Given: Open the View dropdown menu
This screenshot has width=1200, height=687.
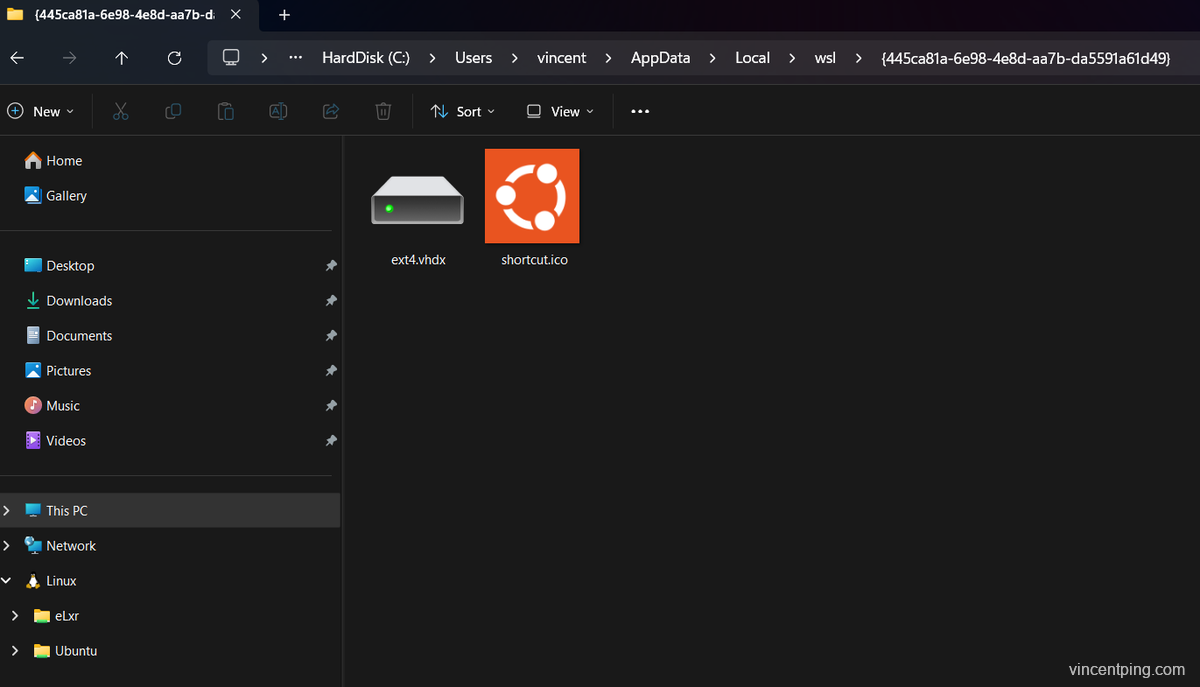Looking at the screenshot, I should click(x=560, y=111).
